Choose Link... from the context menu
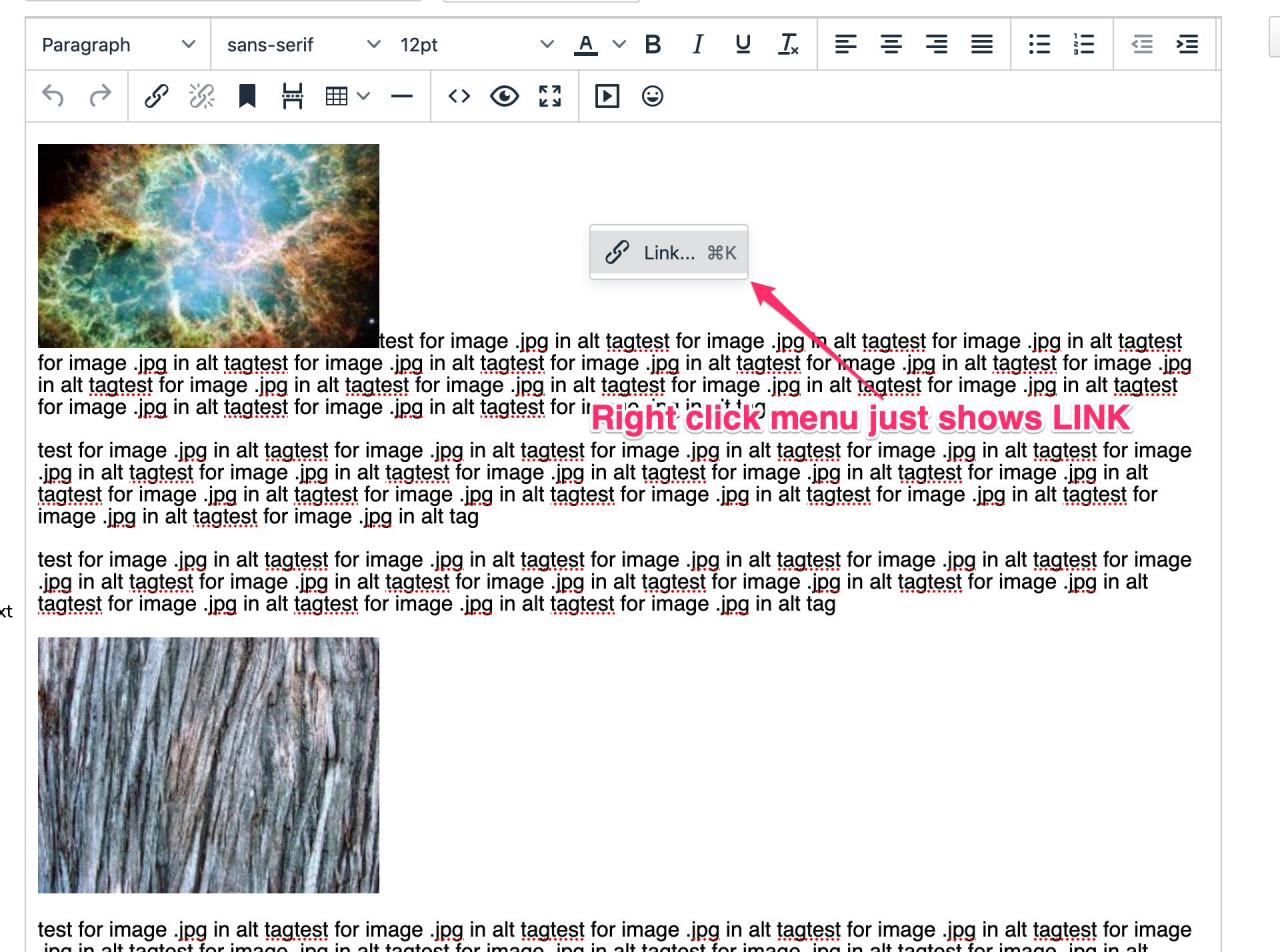 click(669, 253)
